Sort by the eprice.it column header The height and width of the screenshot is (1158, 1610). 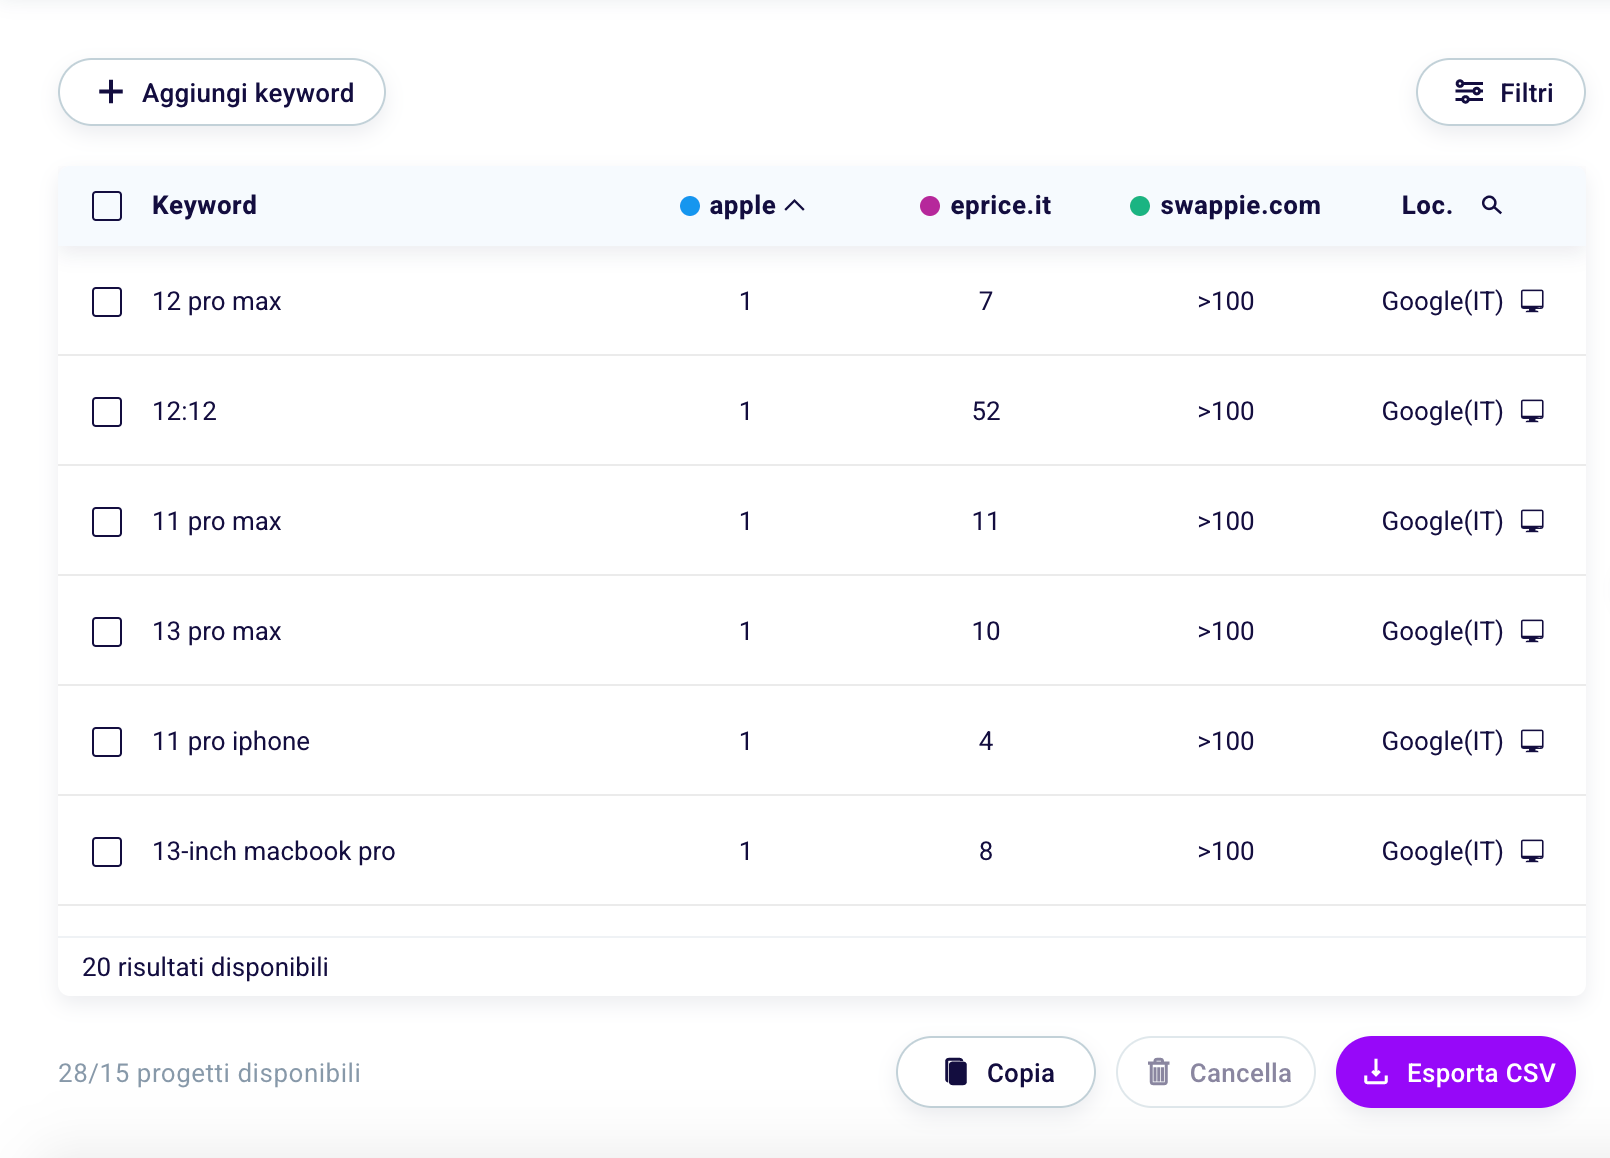pyautogui.click(x=999, y=206)
